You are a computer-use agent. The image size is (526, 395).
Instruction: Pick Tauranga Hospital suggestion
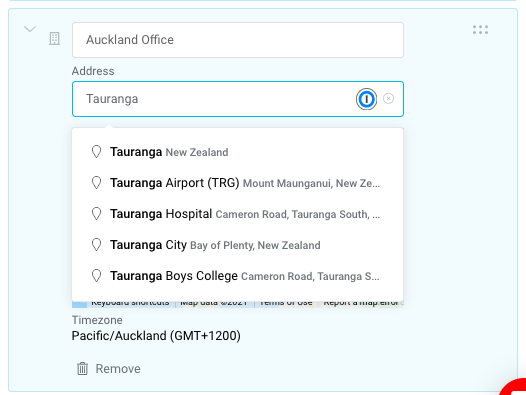pos(238,214)
